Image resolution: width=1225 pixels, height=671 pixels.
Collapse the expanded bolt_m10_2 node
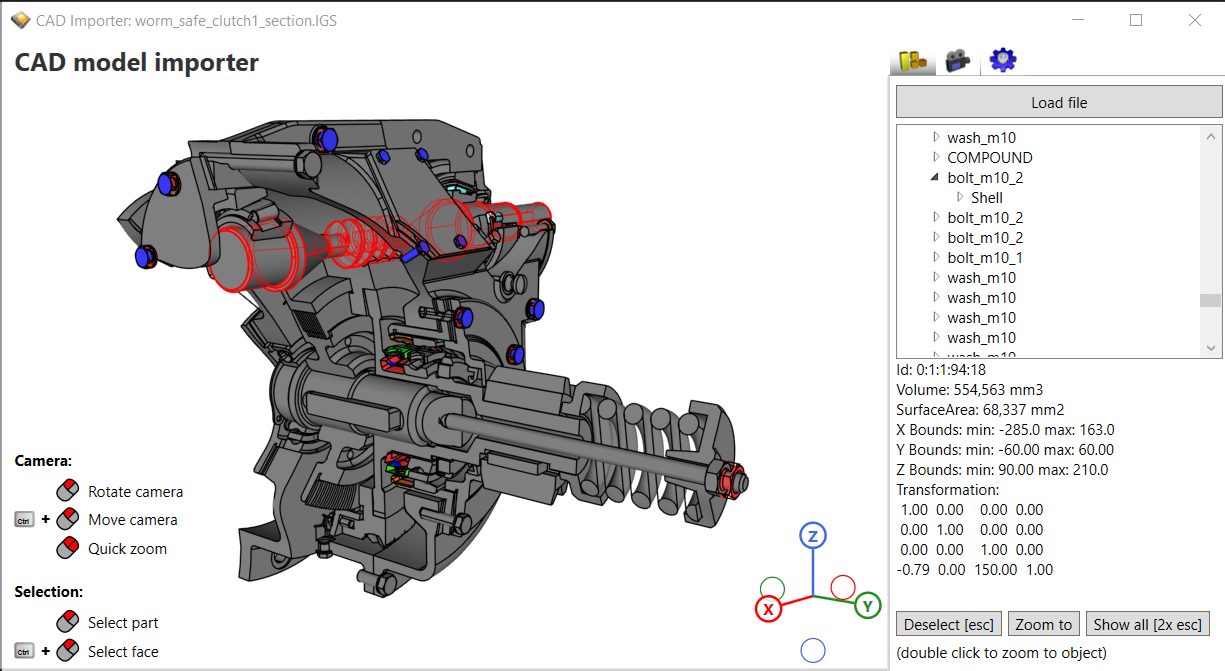[935, 177]
